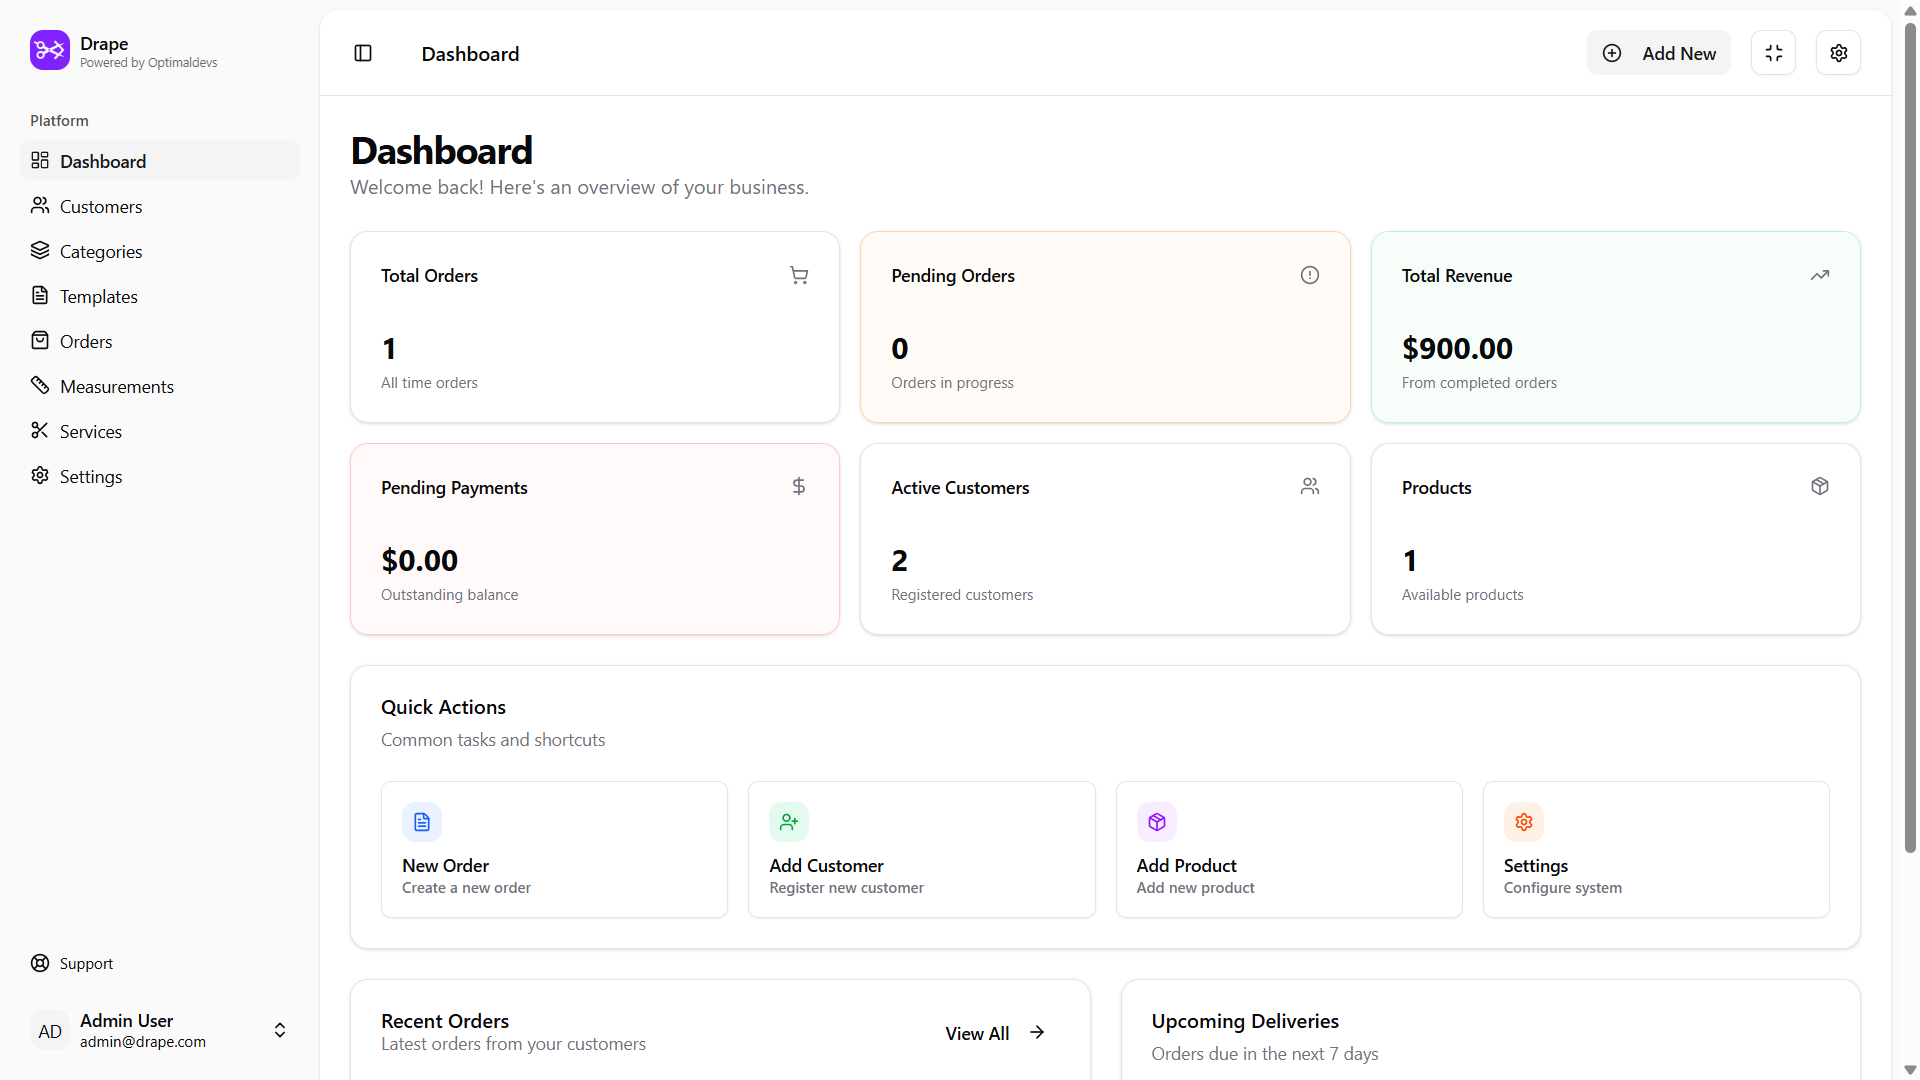Select Services in the sidebar
This screenshot has height=1080, width=1920.
click(x=90, y=431)
